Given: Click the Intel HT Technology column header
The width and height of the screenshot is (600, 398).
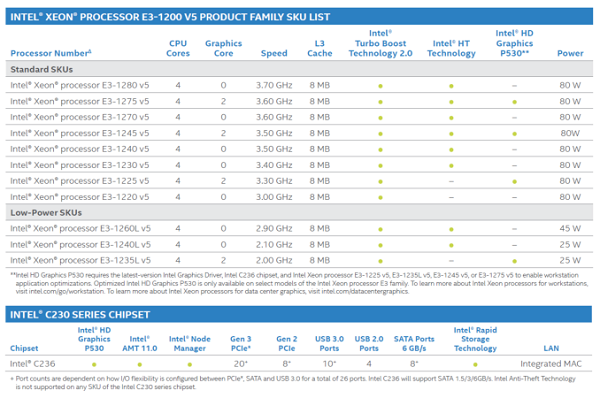Looking at the screenshot, I should 451,48.
